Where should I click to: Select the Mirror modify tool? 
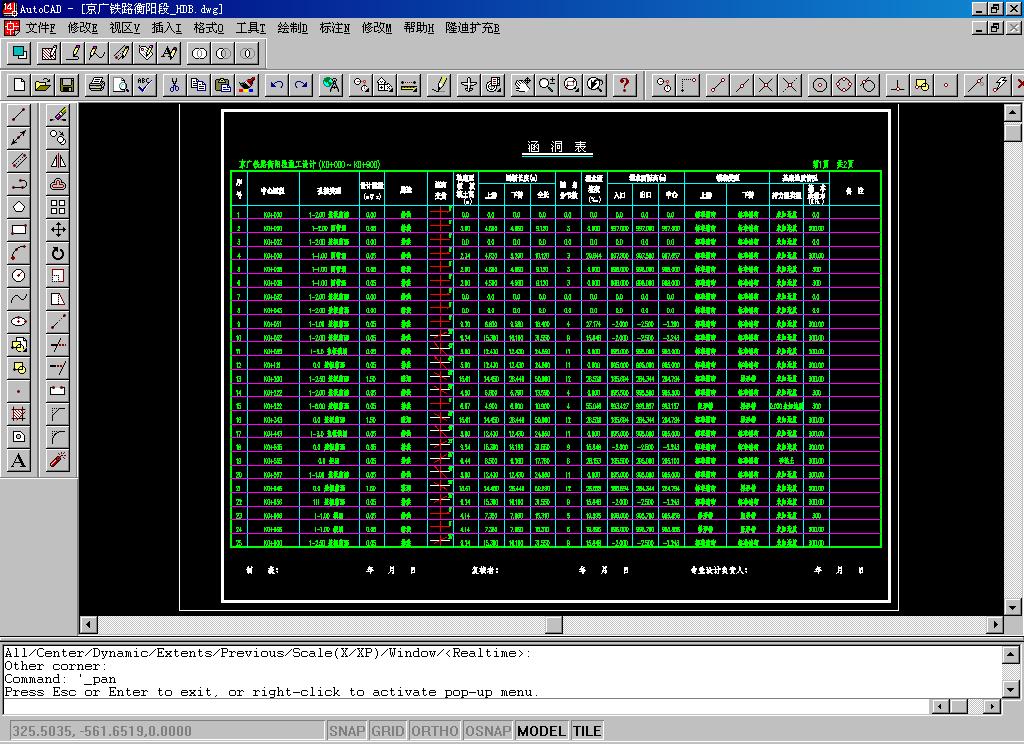click(58, 161)
